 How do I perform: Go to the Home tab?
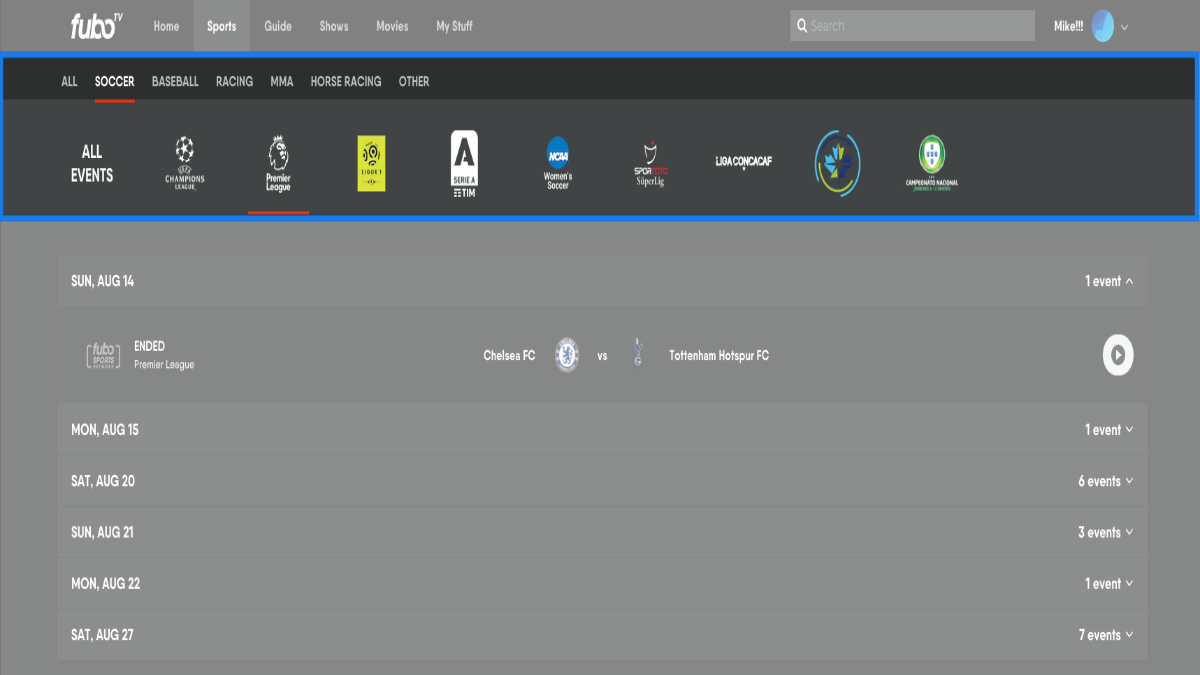(x=166, y=26)
